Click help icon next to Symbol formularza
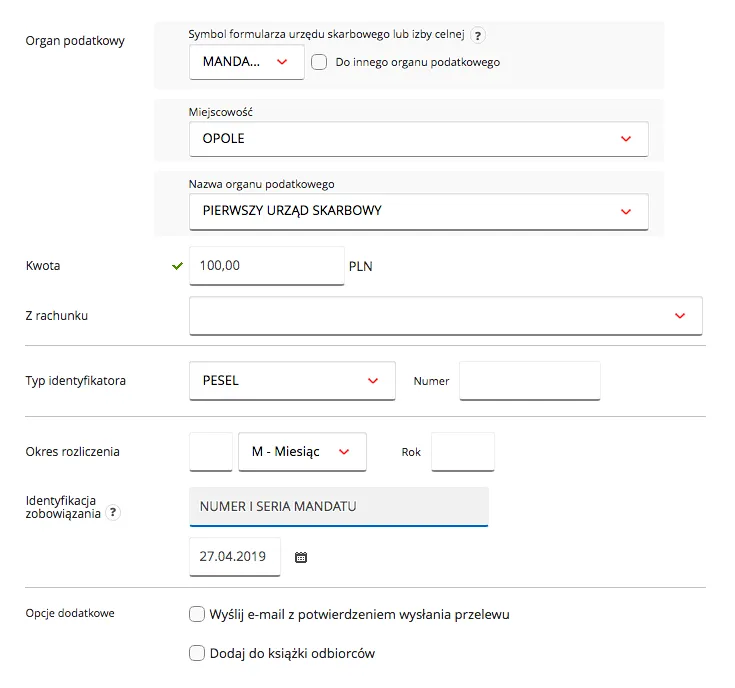 click(478, 36)
